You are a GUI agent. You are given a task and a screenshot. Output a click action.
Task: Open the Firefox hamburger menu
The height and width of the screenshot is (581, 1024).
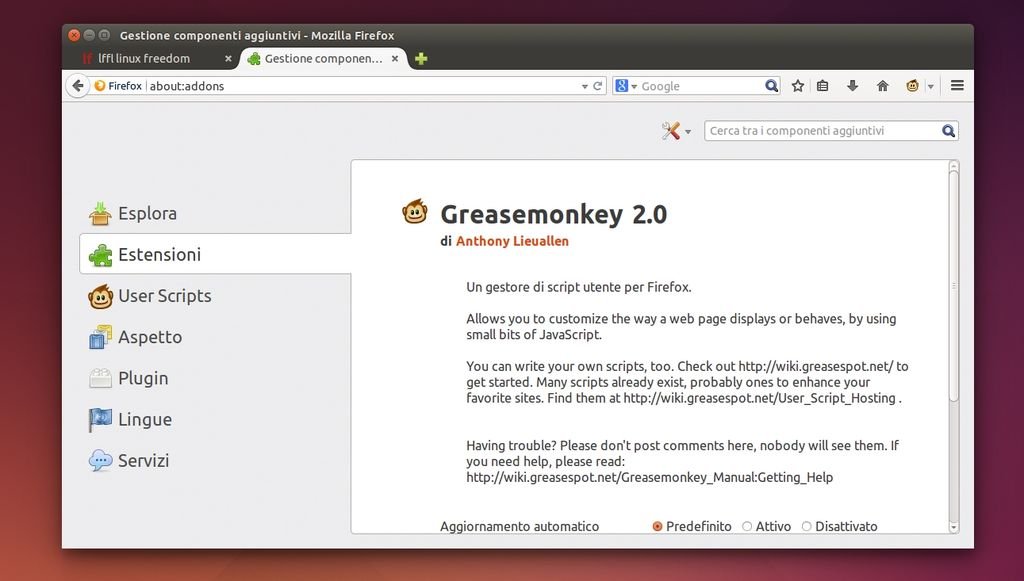(x=957, y=86)
